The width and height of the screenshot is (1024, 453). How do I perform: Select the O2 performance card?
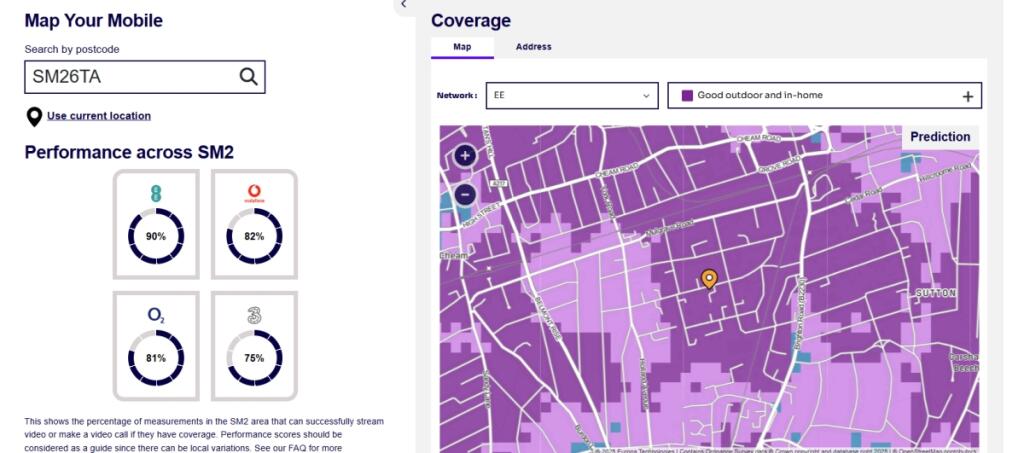tap(156, 346)
